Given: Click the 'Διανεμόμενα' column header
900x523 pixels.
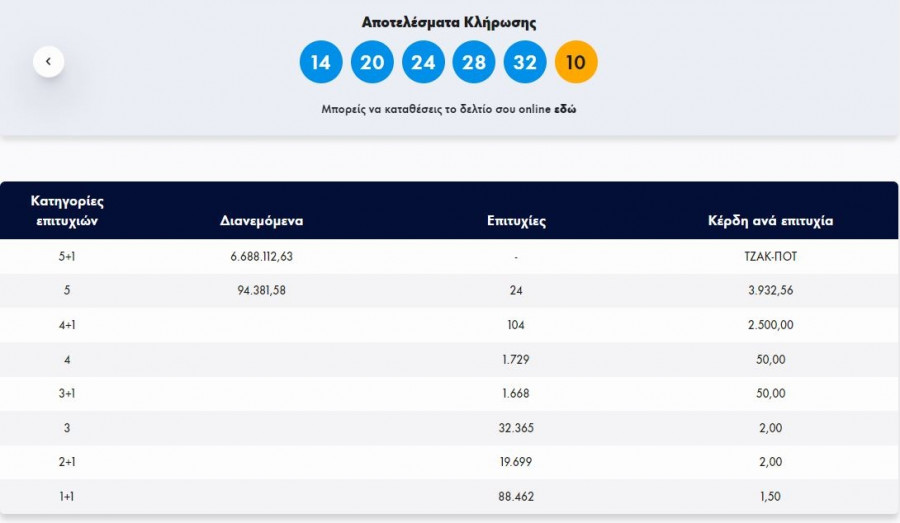Looking at the screenshot, I should pyautogui.click(x=261, y=221).
